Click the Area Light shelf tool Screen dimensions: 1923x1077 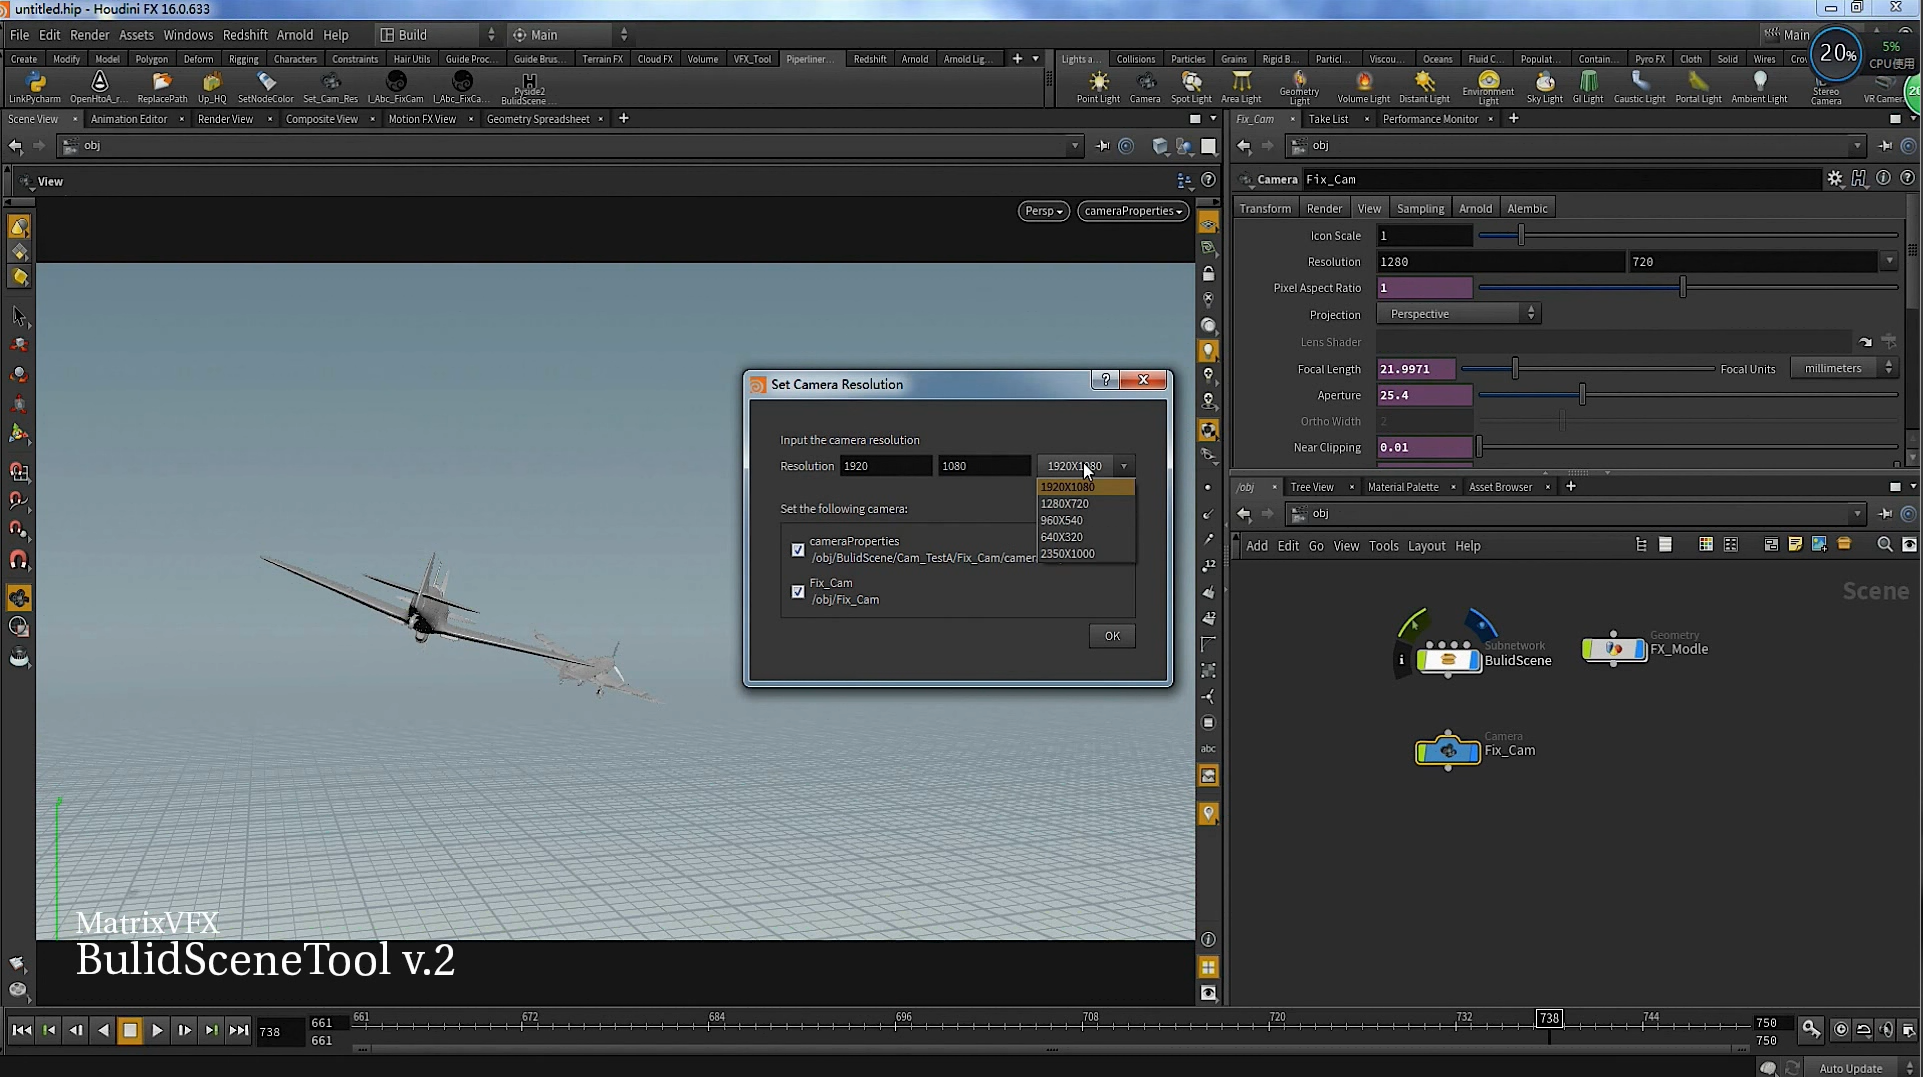click(1241, 87)
